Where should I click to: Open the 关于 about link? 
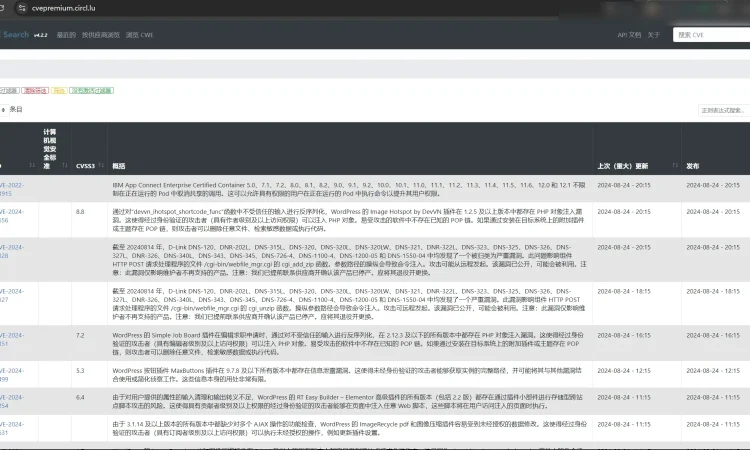coord(653,35)
